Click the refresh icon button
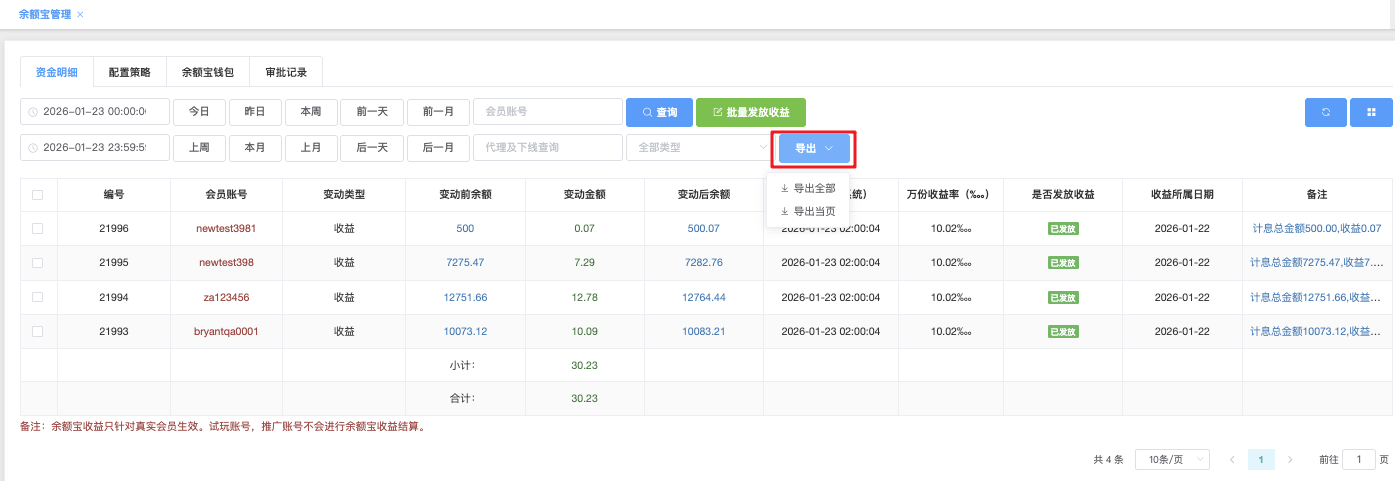The width and height of the screenshot is (1395, 481). (x=1325, y=112)
